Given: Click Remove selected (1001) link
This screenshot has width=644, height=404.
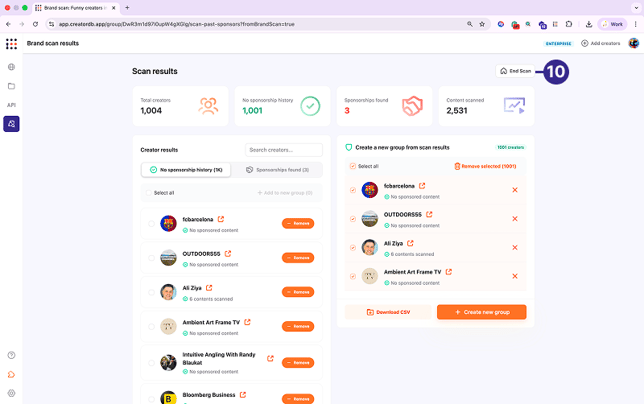Looking at the screenshot, I should 485,166.
